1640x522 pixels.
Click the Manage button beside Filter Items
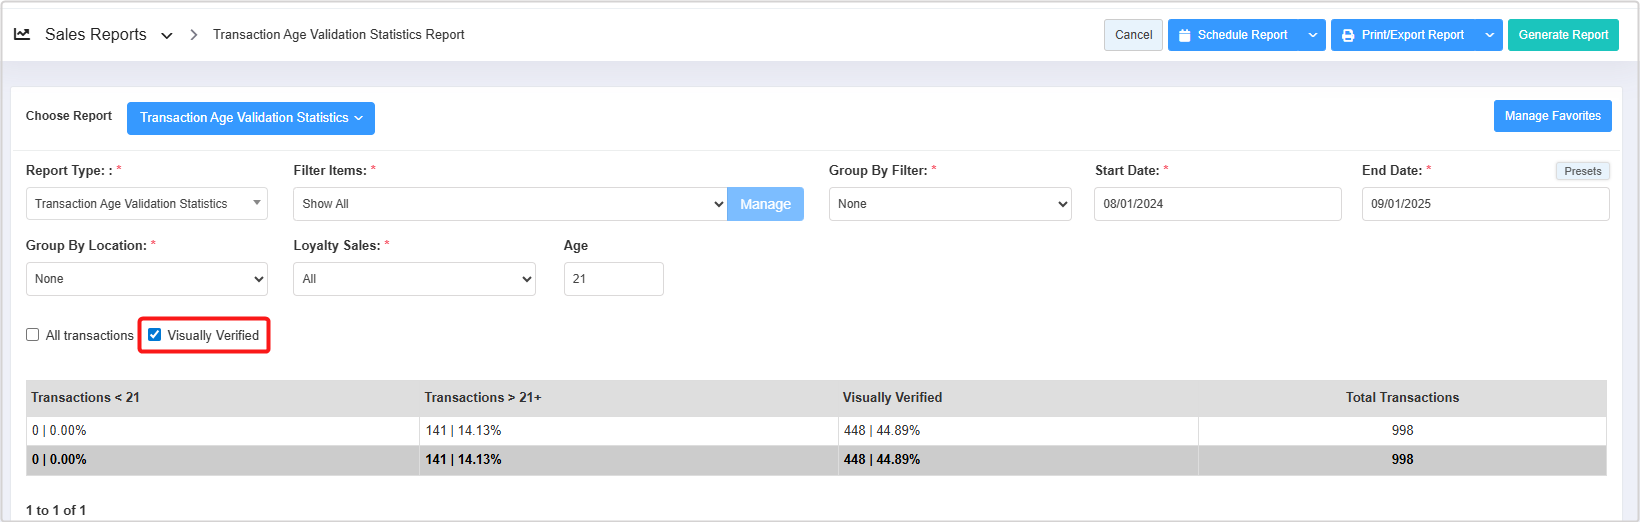(x=765, y=204)
